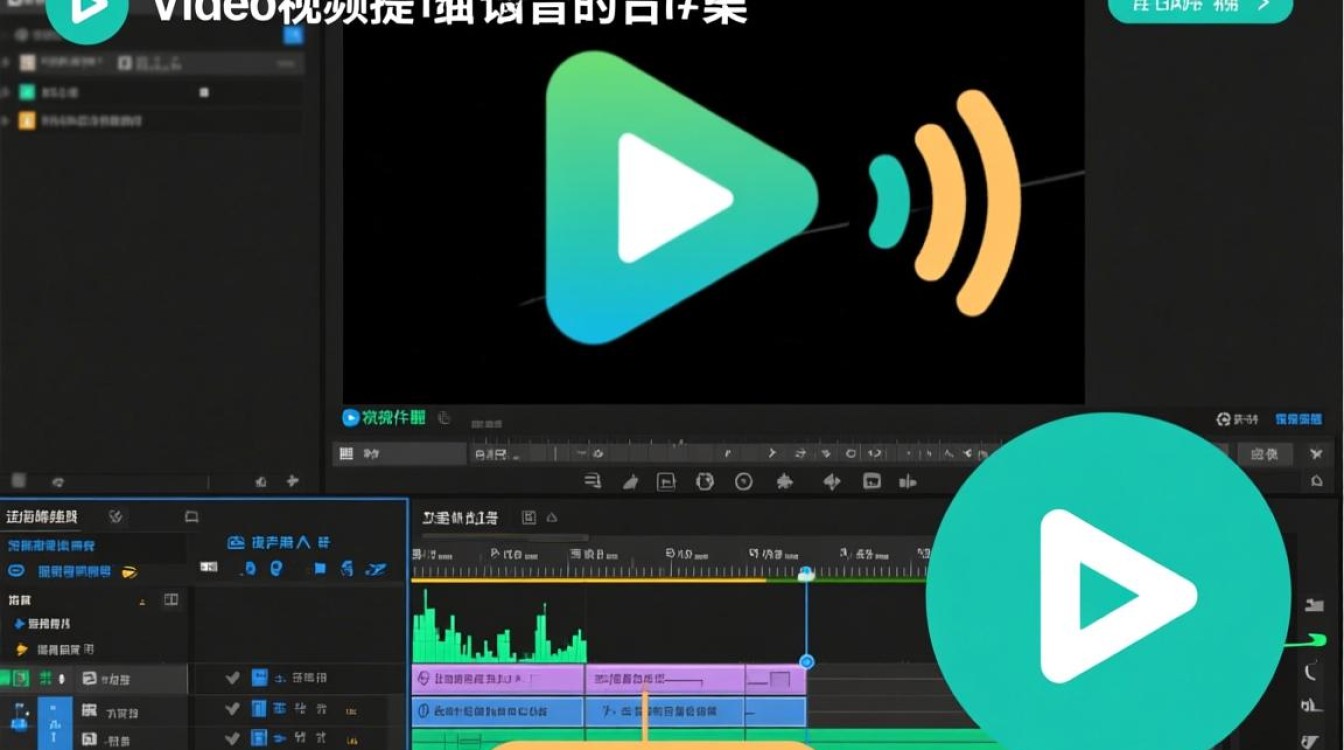Click the blue upload icon with blue label
The height and width of the screenshot is (750, 1344).
pyautogui.click(x=279, y=542)
